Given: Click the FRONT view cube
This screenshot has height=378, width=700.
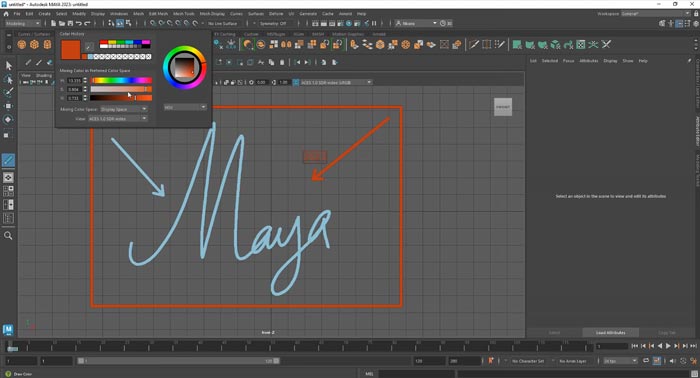Looking at the screenshot, I should point(503,107).
